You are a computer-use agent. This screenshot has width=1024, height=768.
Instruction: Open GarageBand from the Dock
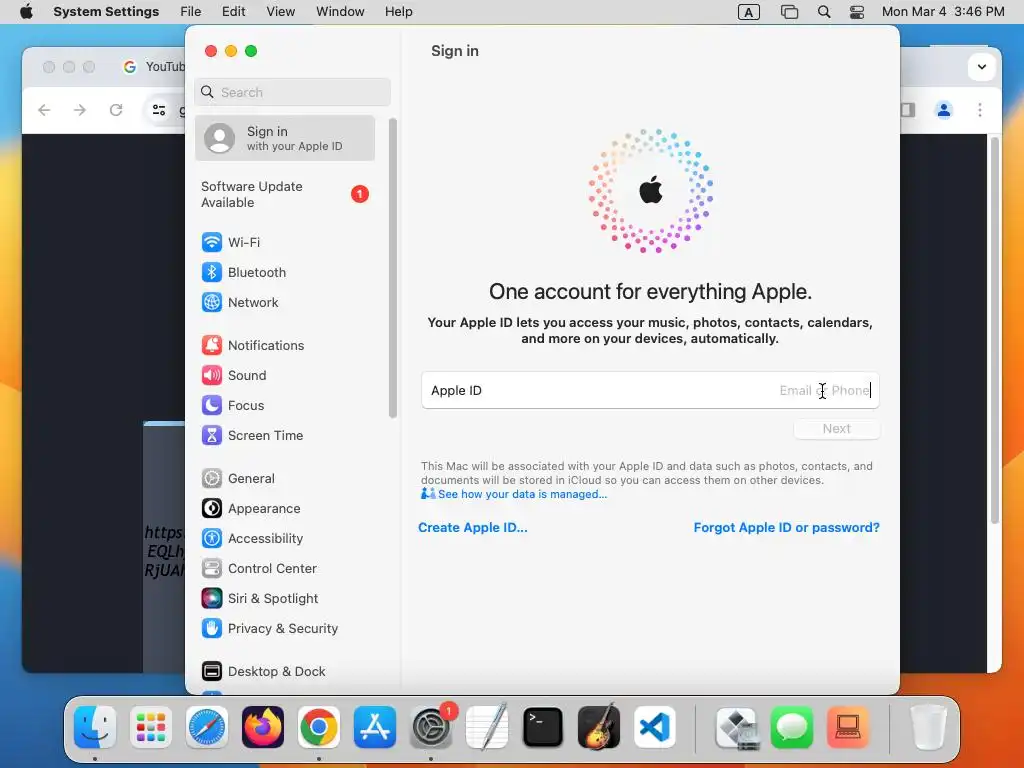tap(598, 727)
